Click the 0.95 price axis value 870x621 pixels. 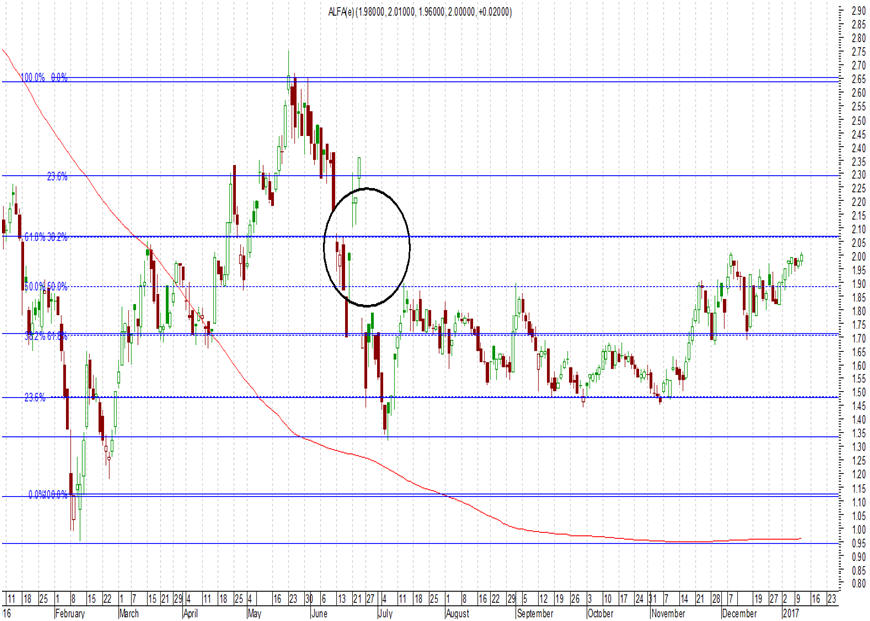click(x=858, y=542)
